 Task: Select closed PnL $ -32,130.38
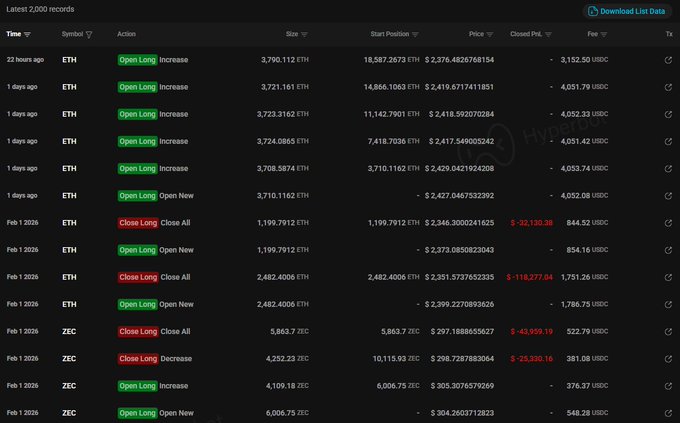click(531, 223)
